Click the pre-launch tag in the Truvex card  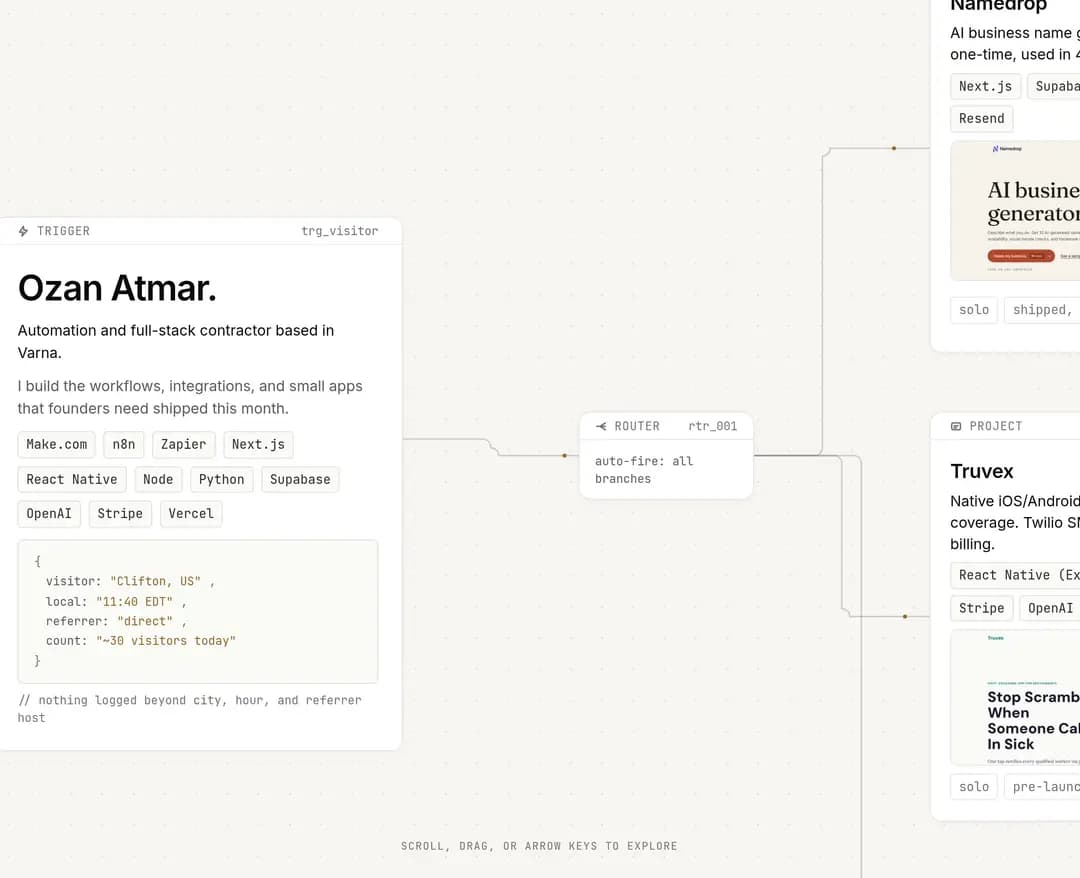pos(1042,786)
